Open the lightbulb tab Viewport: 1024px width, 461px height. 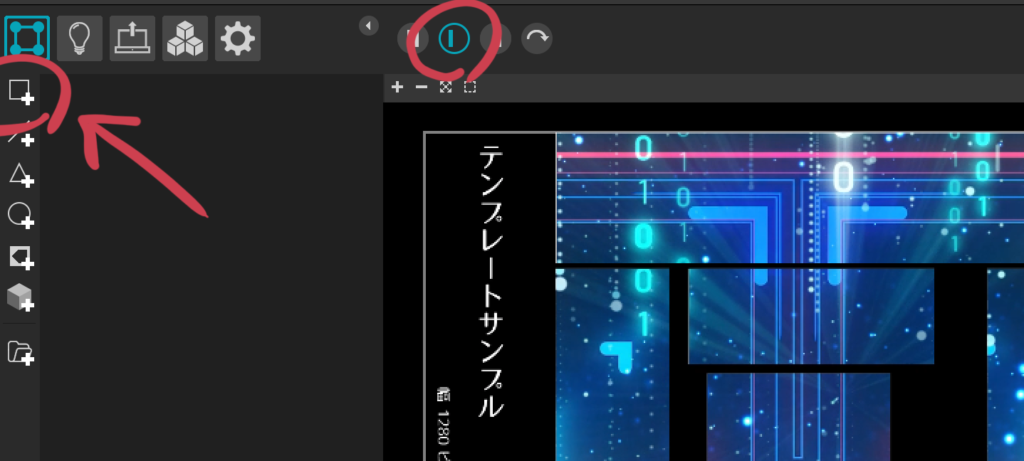(78, 38)
